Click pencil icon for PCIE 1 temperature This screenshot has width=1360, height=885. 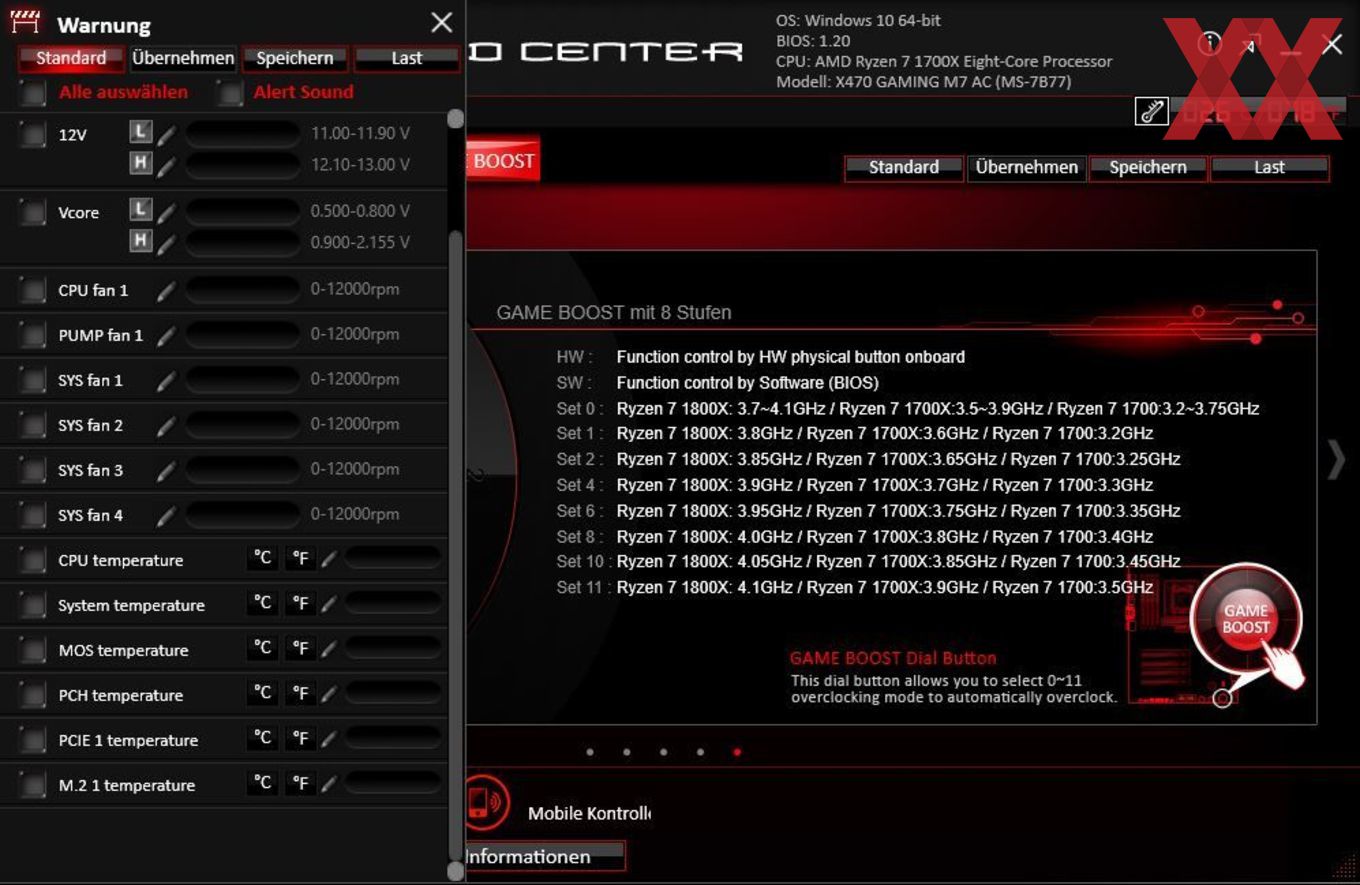pyautogui.click(x=329, y=739)
